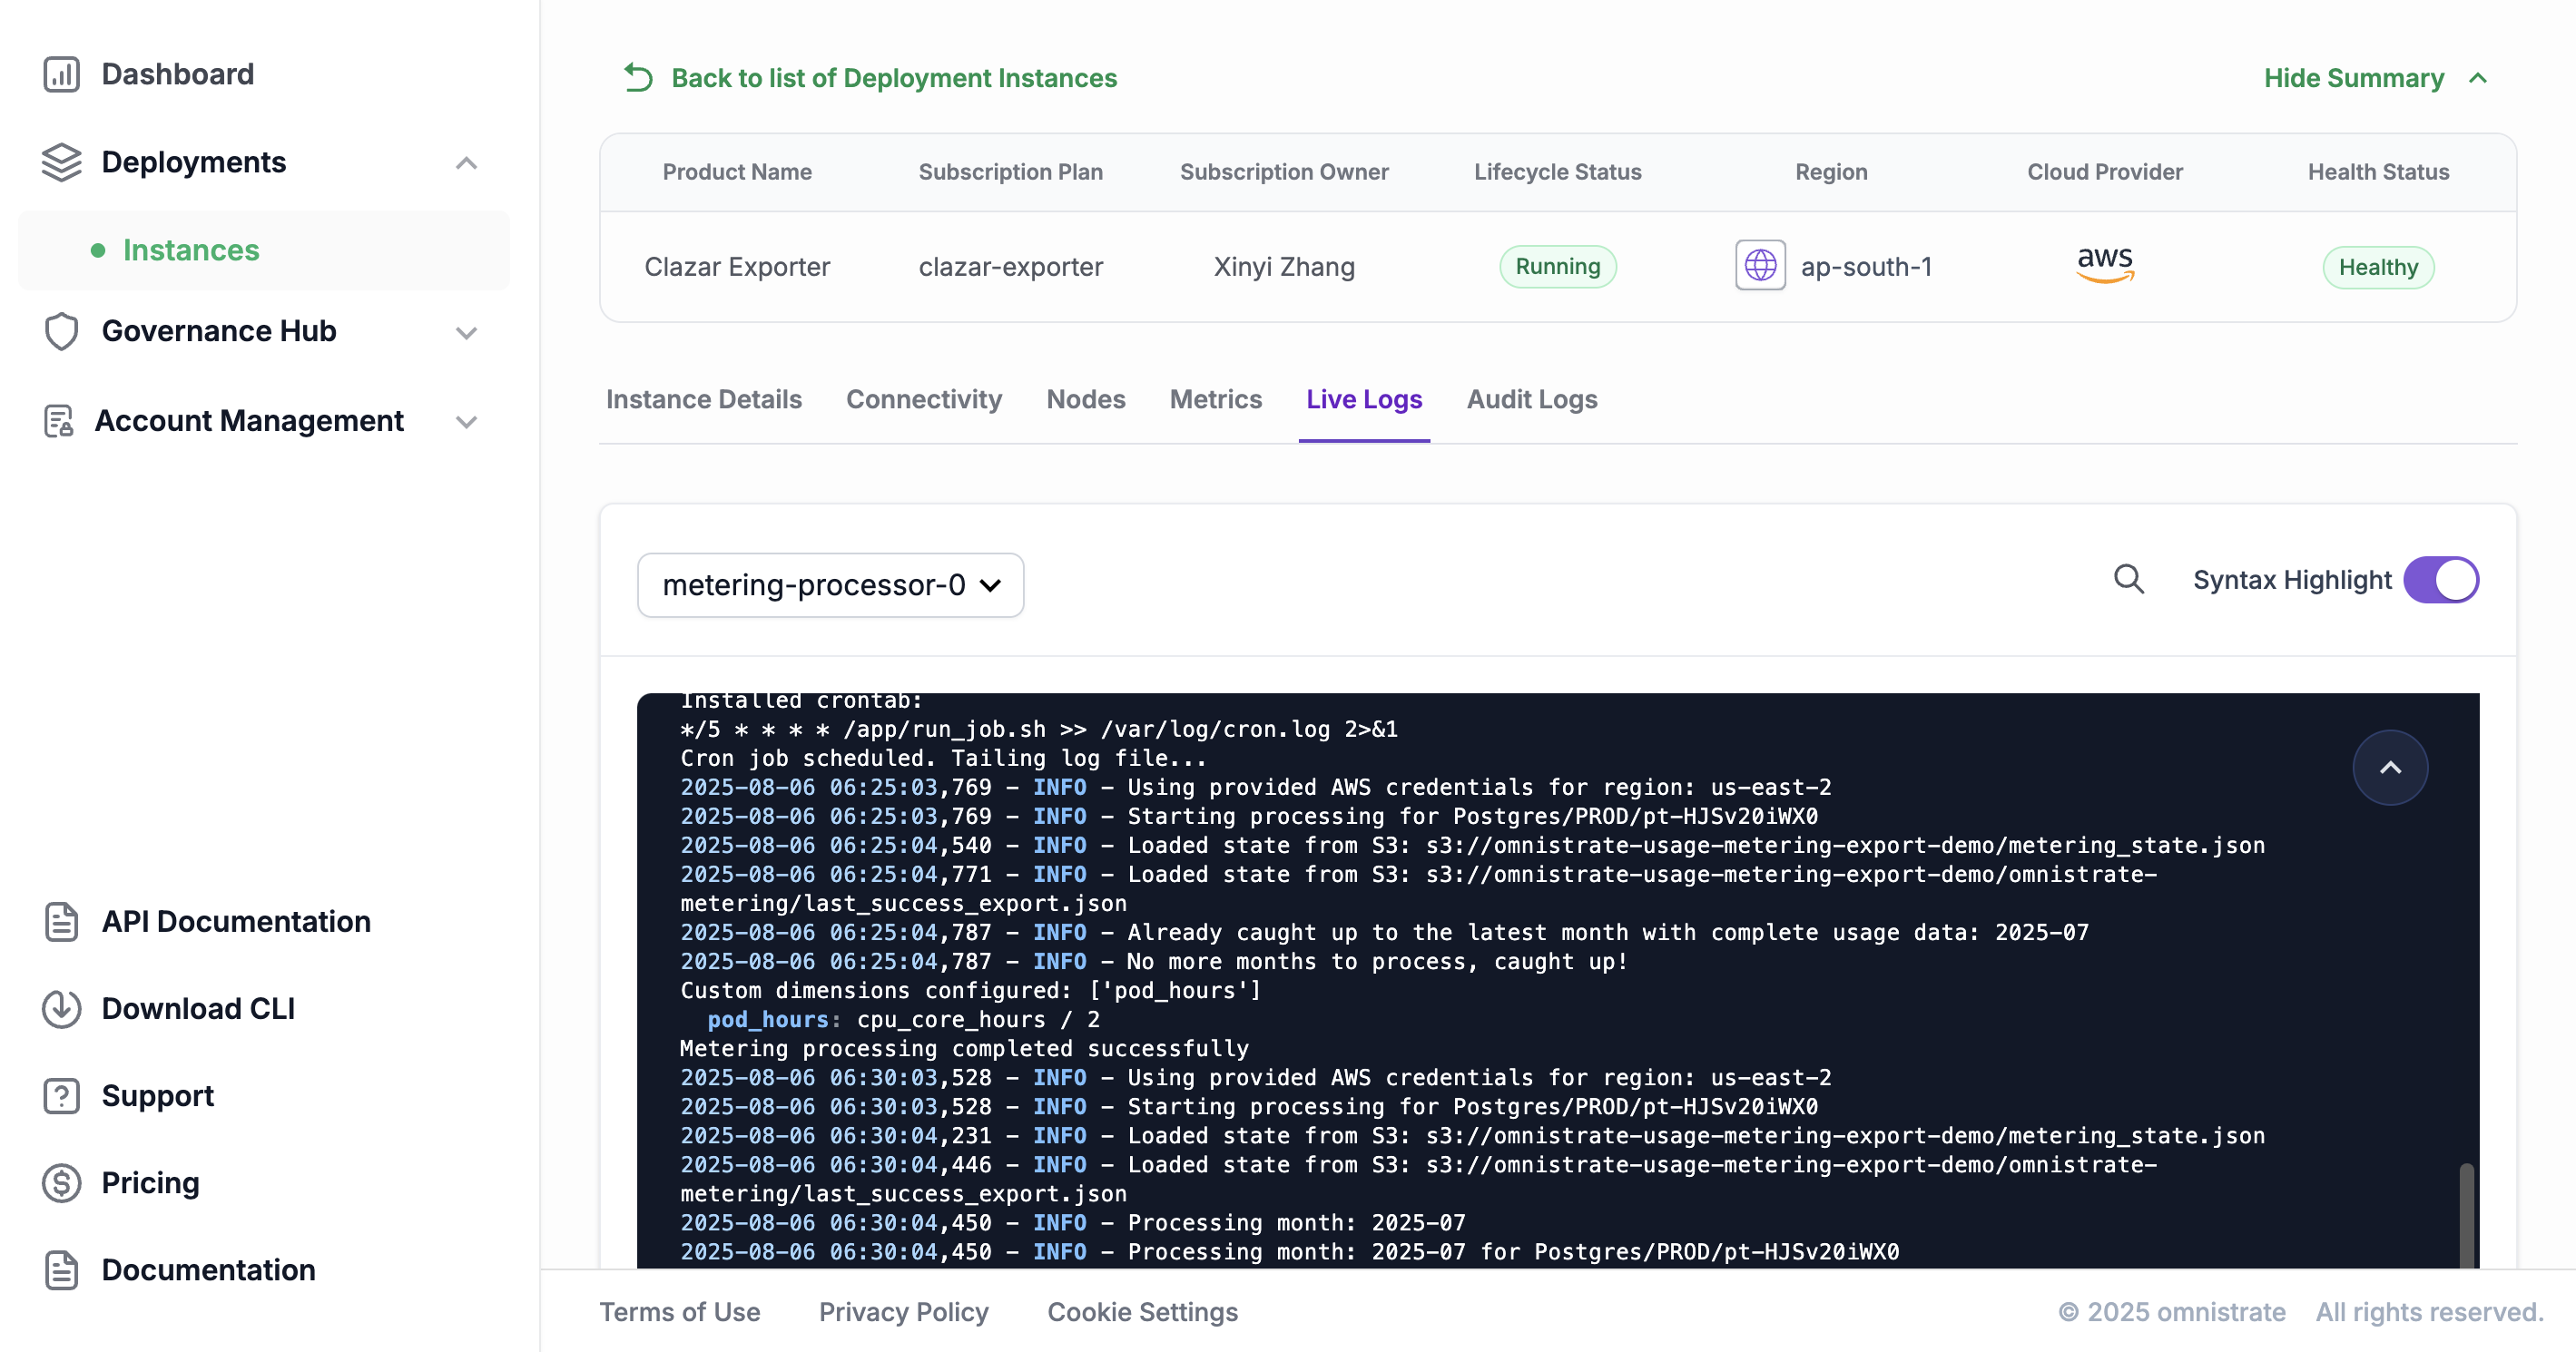
Task: Click the Product Name column header
Action: pyautogui.click(x=737, y=171)
